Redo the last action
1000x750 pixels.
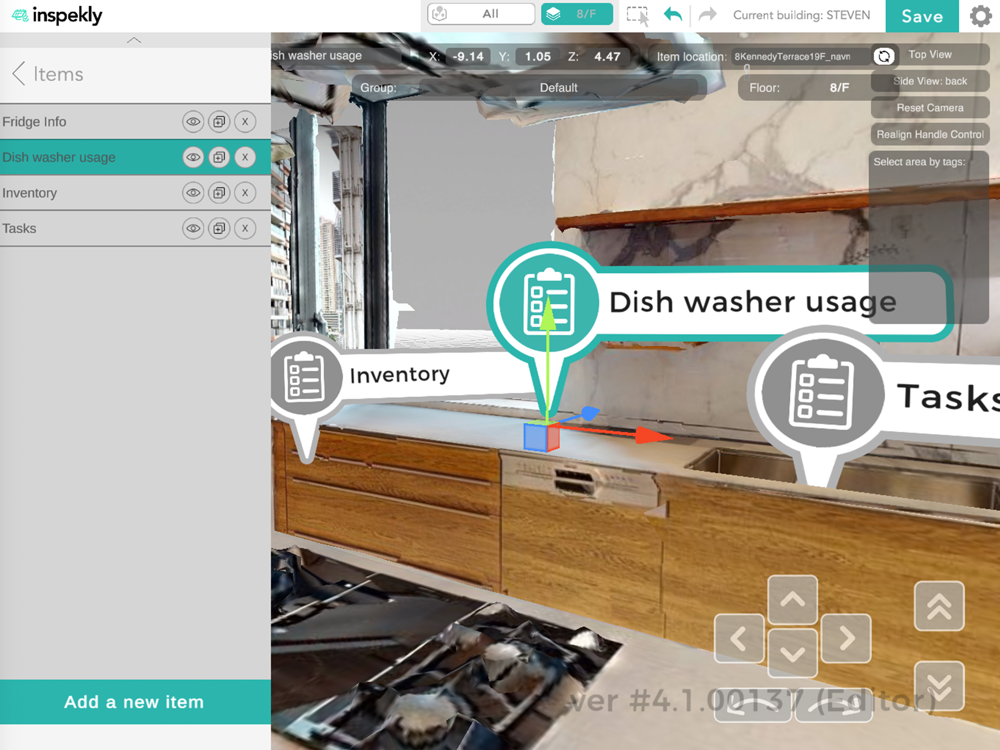(707, 15)
